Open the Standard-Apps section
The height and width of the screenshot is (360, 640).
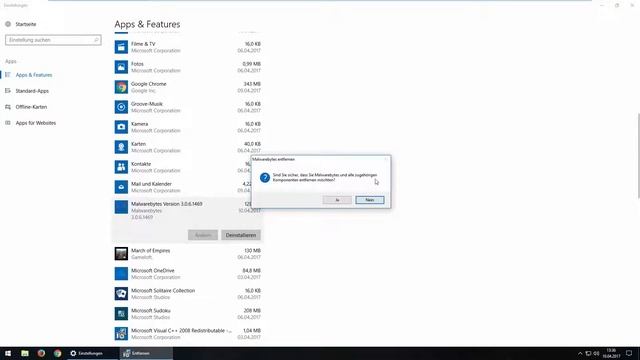[x=32, y=91]
